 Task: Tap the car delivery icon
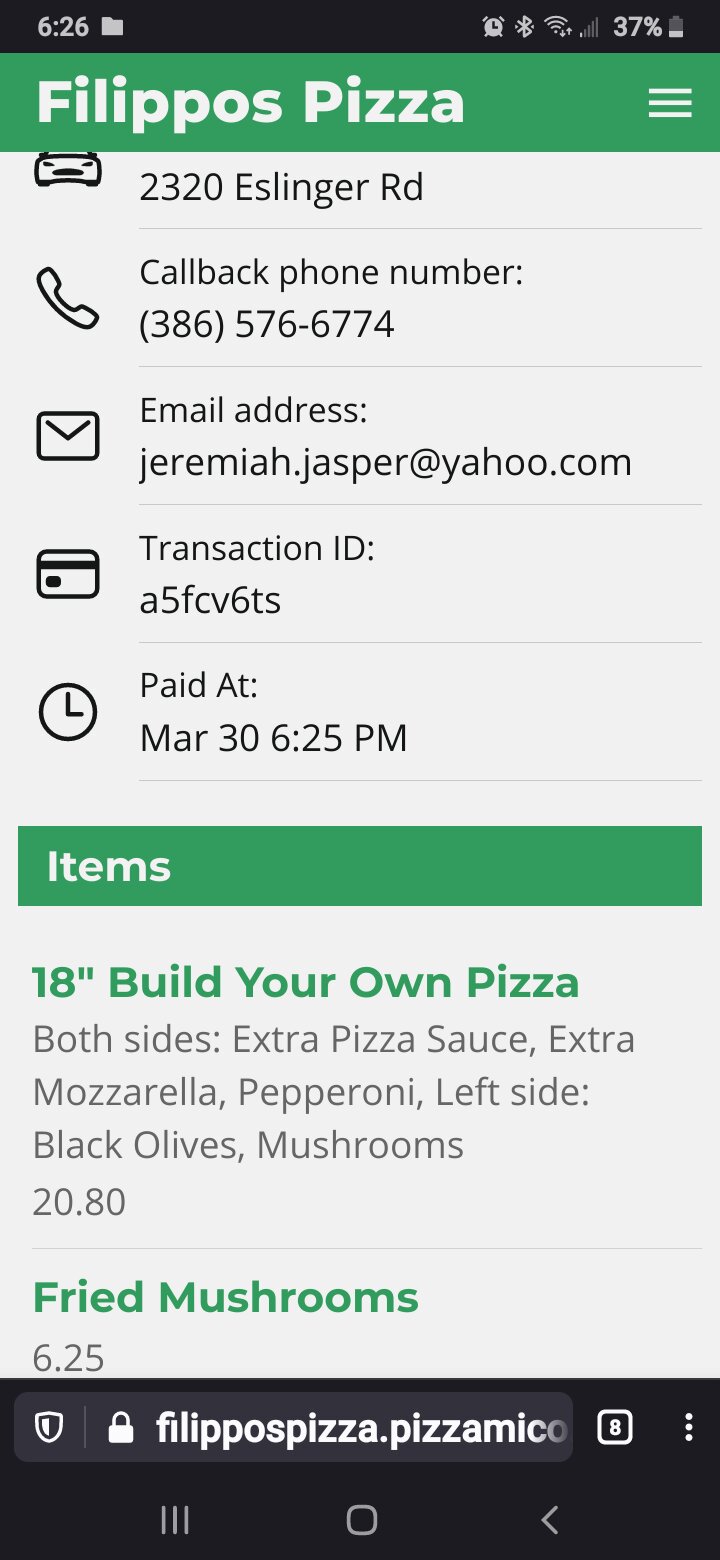coord(68,170)
